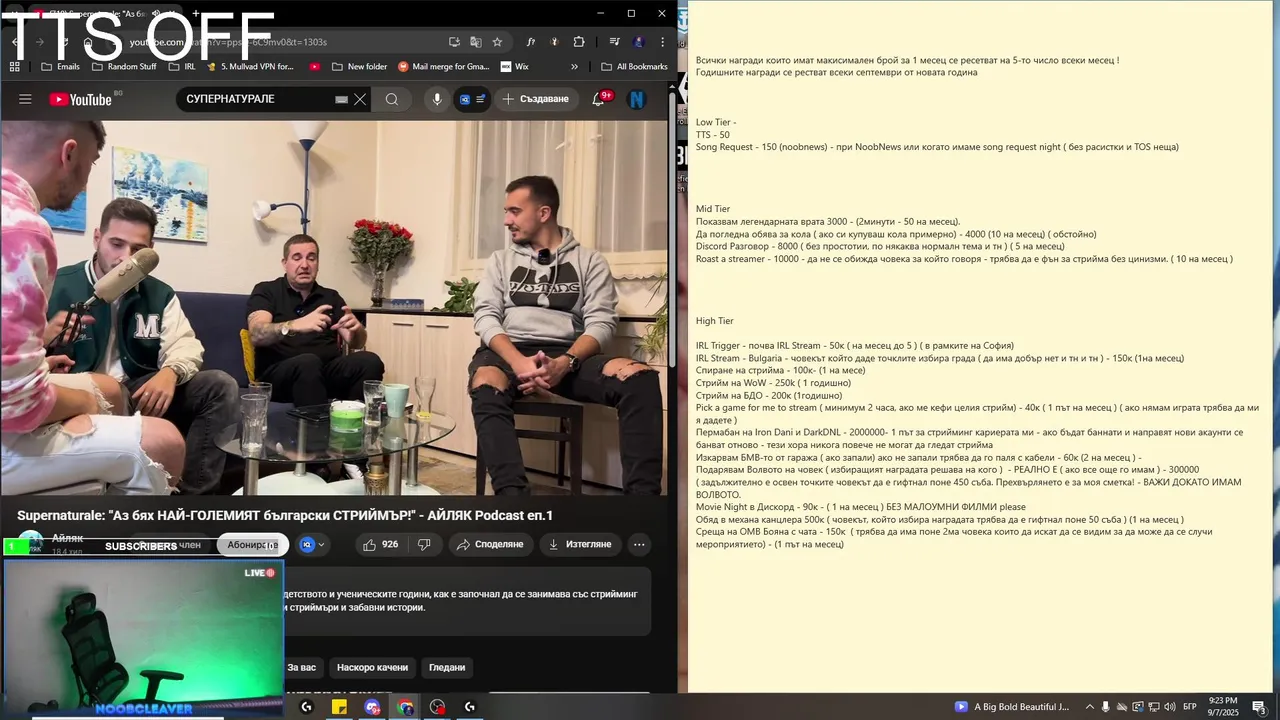Screen dimensions: 1280x720
Task: Click the 'Изтегляне' download button
Action: (x=580, y=544)
